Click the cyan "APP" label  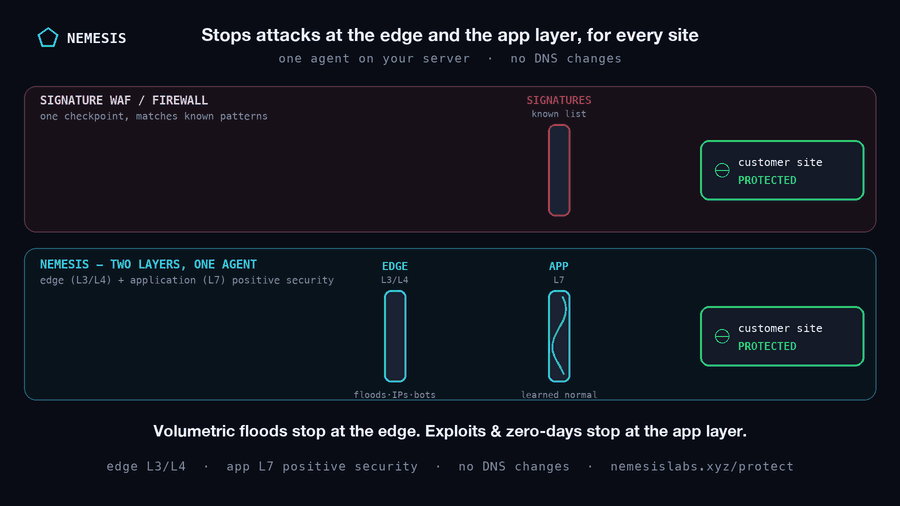[x=558, y=266]
